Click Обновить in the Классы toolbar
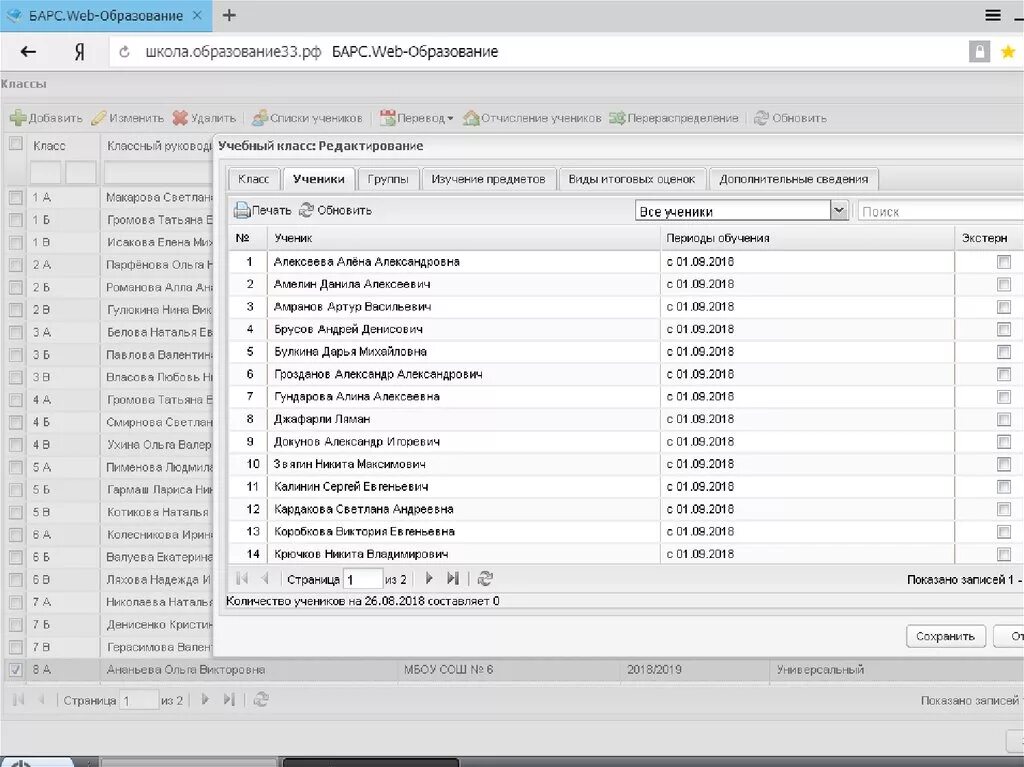The height and width of the screenshot is (767, 1024). (x=790, y=118)
